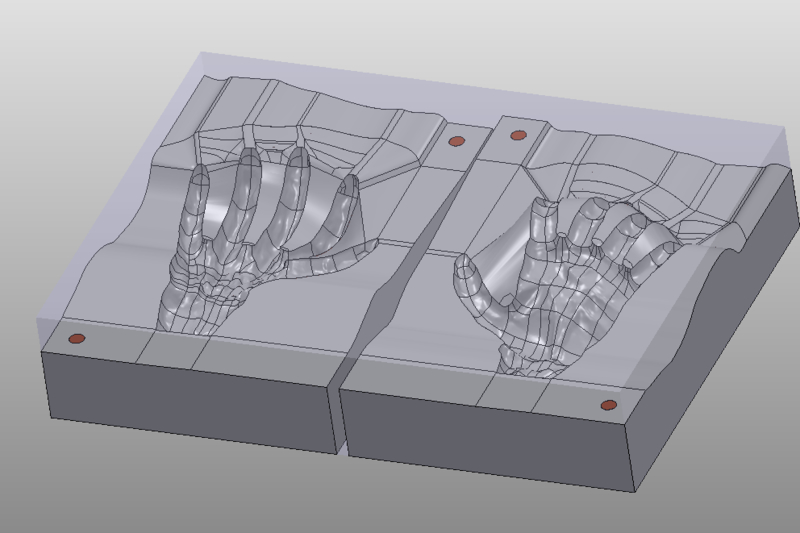Click the red pin hole at front-right corner
Image resolution: width=800 pixels, height=533 pixels.
[x=607, y=404]
